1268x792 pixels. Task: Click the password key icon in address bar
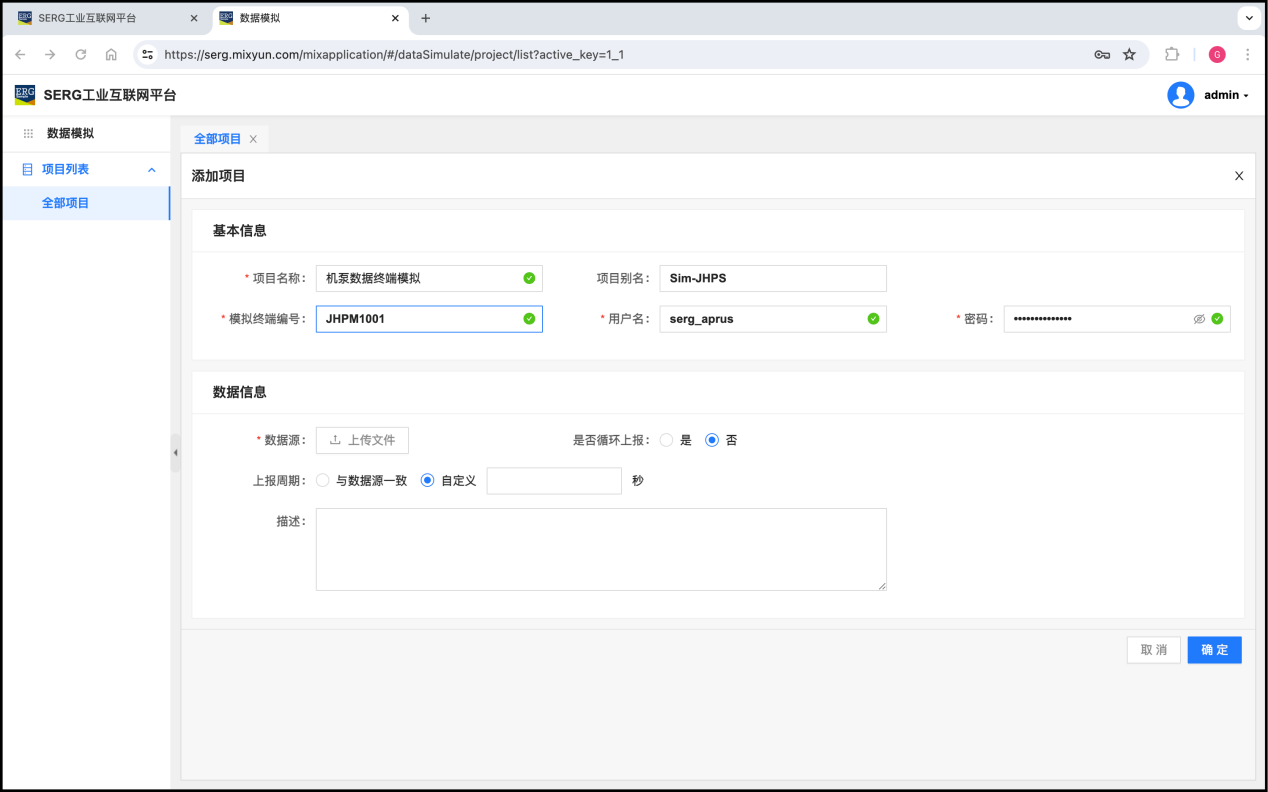click(1102, 55)
